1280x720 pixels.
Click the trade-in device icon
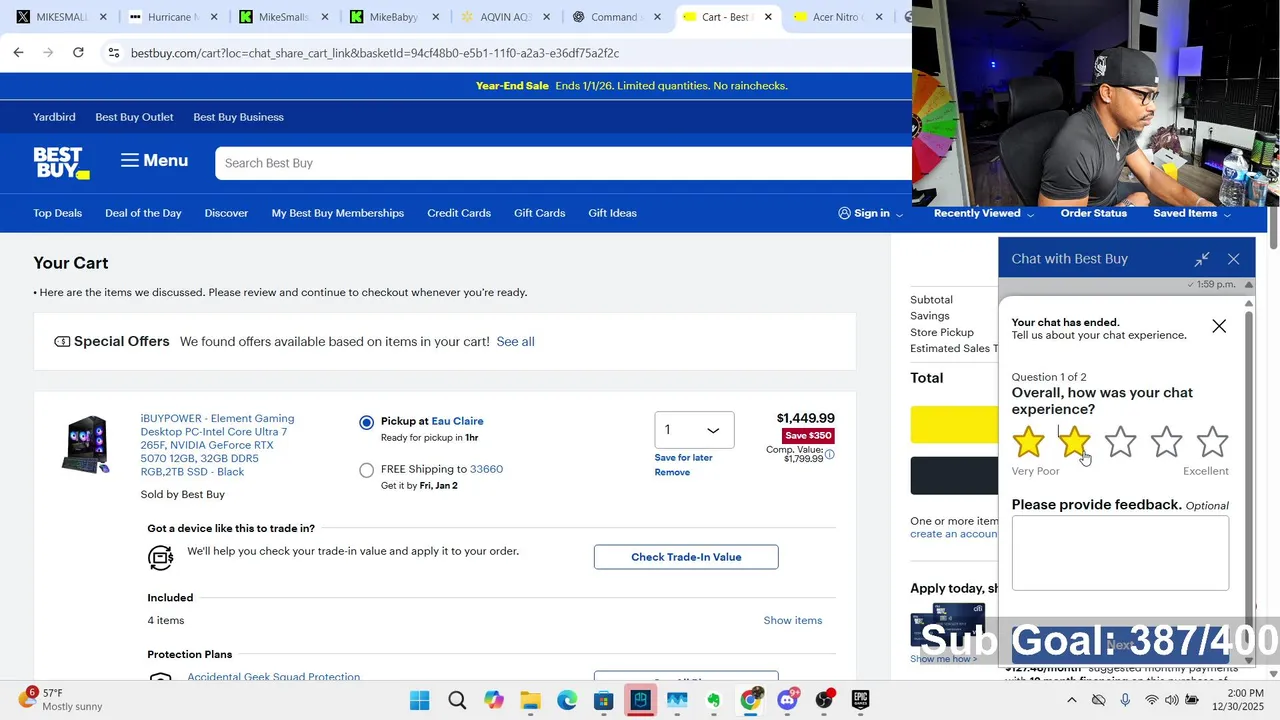pos(161,557)
